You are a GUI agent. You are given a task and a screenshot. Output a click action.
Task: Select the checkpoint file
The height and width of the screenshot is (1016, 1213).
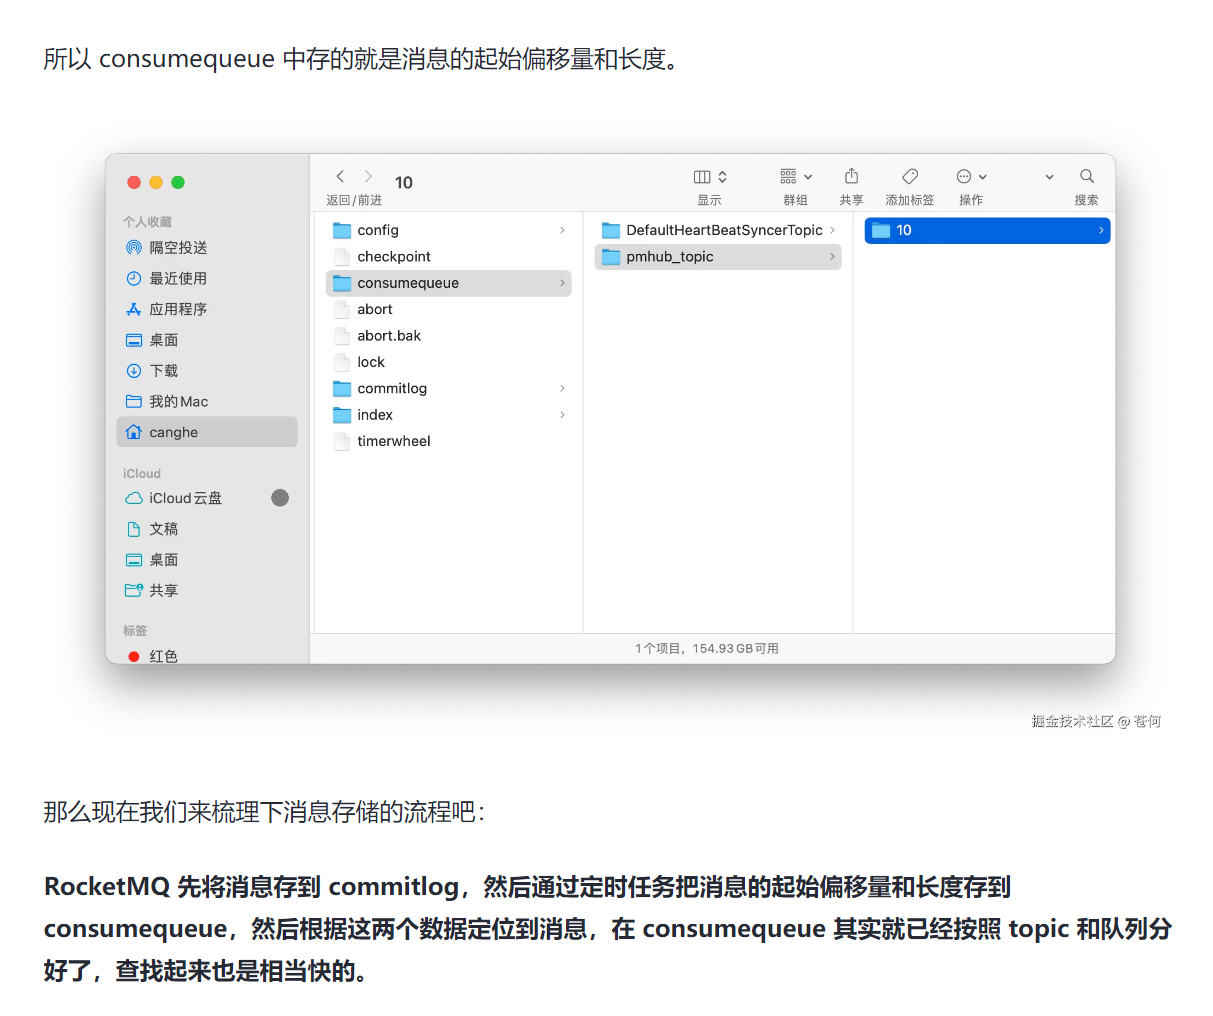coord(448,257)
